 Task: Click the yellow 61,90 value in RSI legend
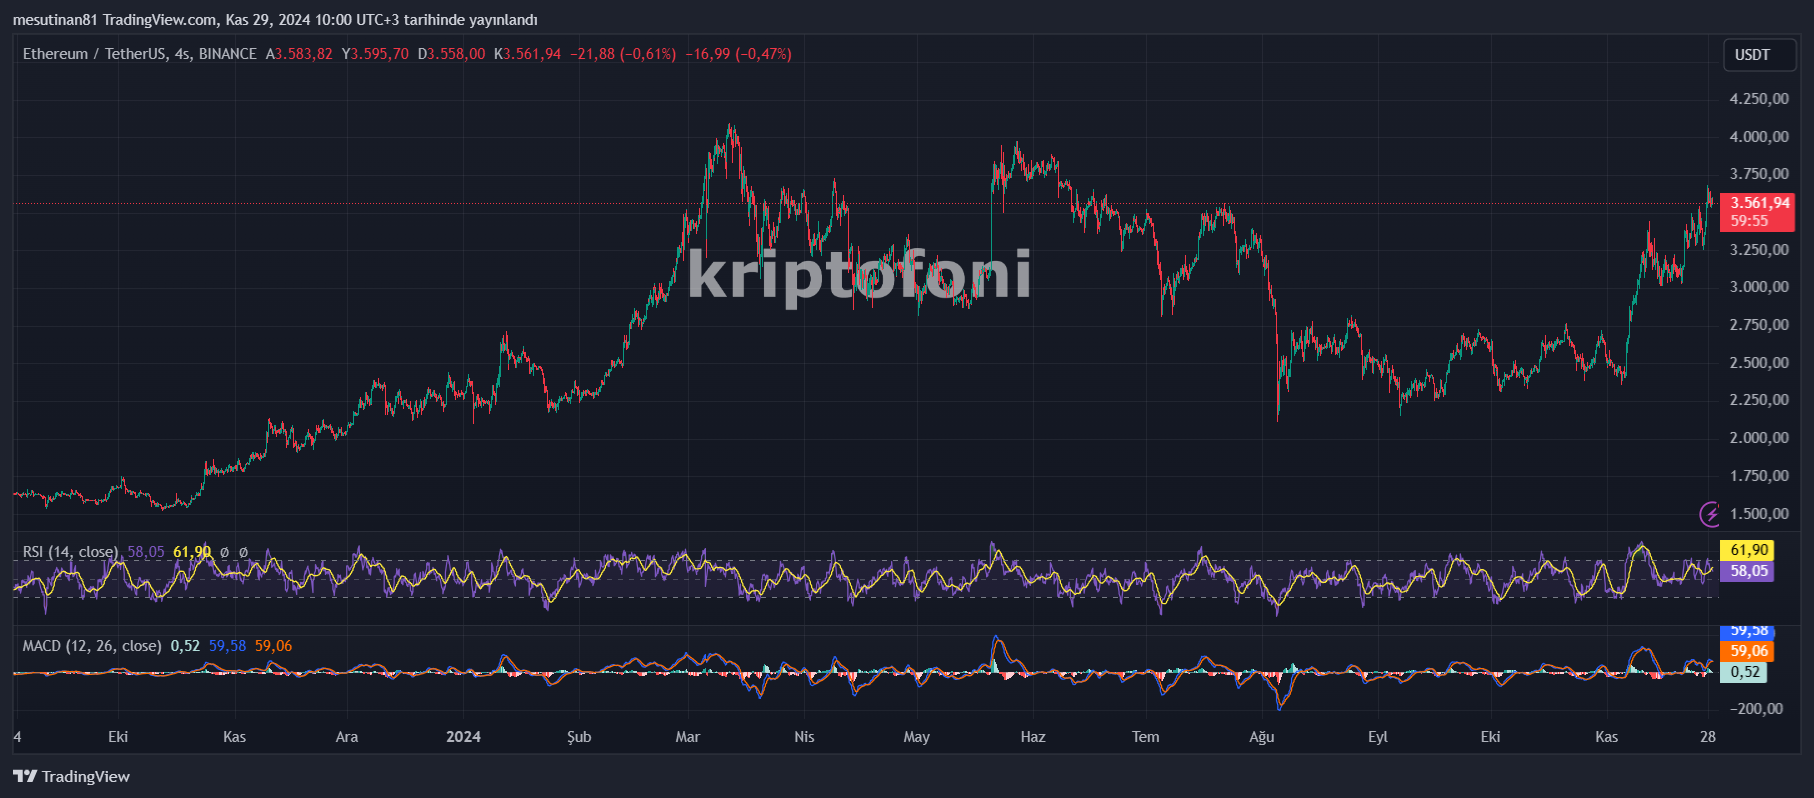192,552
